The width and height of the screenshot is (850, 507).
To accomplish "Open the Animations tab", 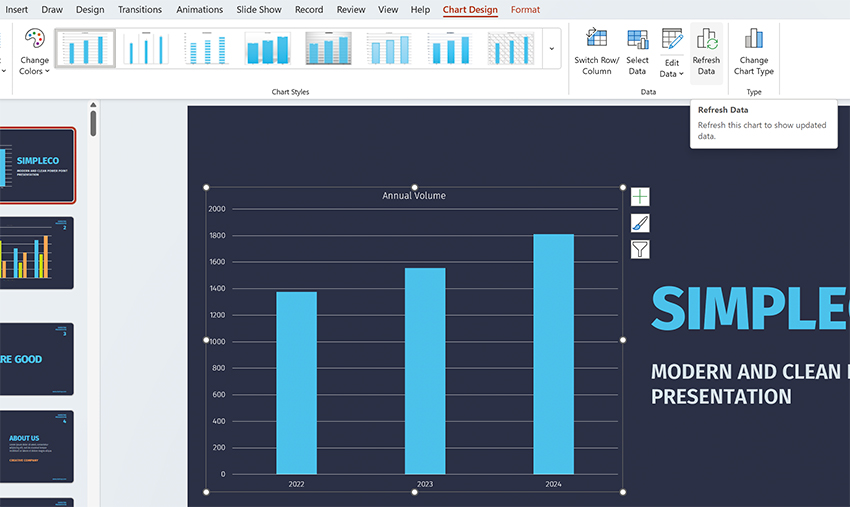I will (199, 9).
